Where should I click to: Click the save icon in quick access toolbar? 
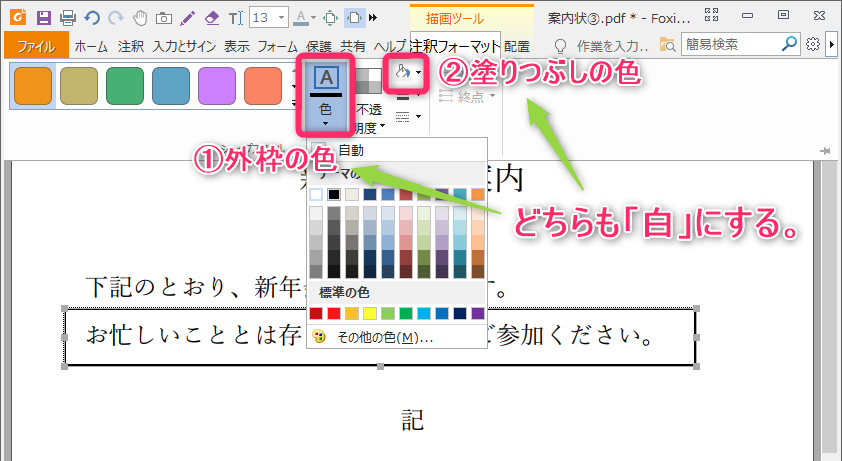[x=44, y=18]
